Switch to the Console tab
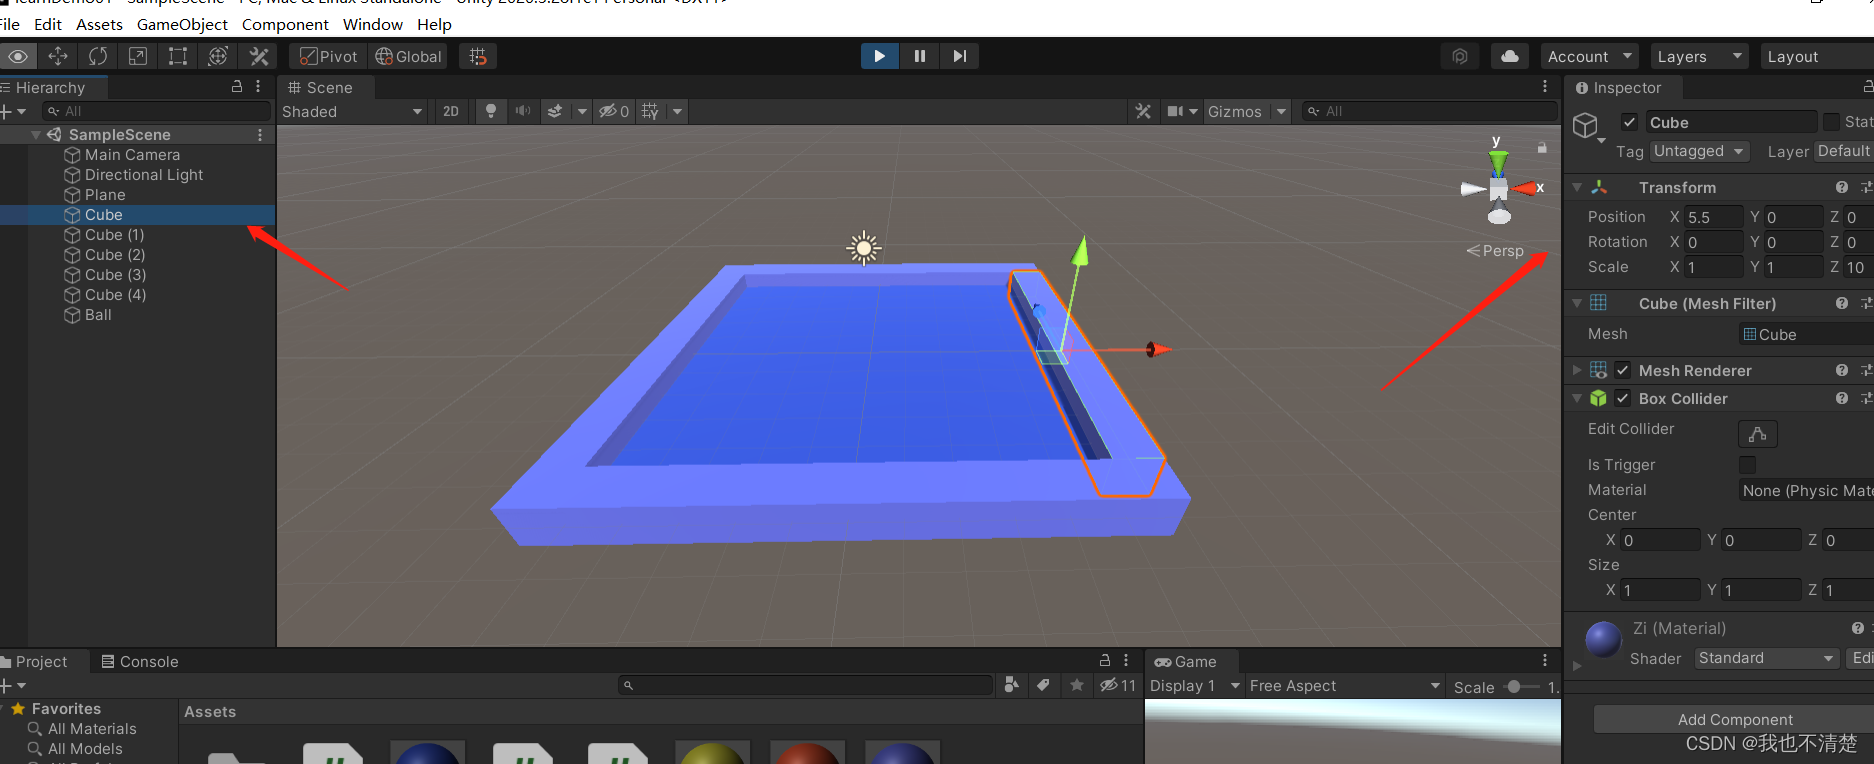The image size is (1874, 764). [140, 662]
